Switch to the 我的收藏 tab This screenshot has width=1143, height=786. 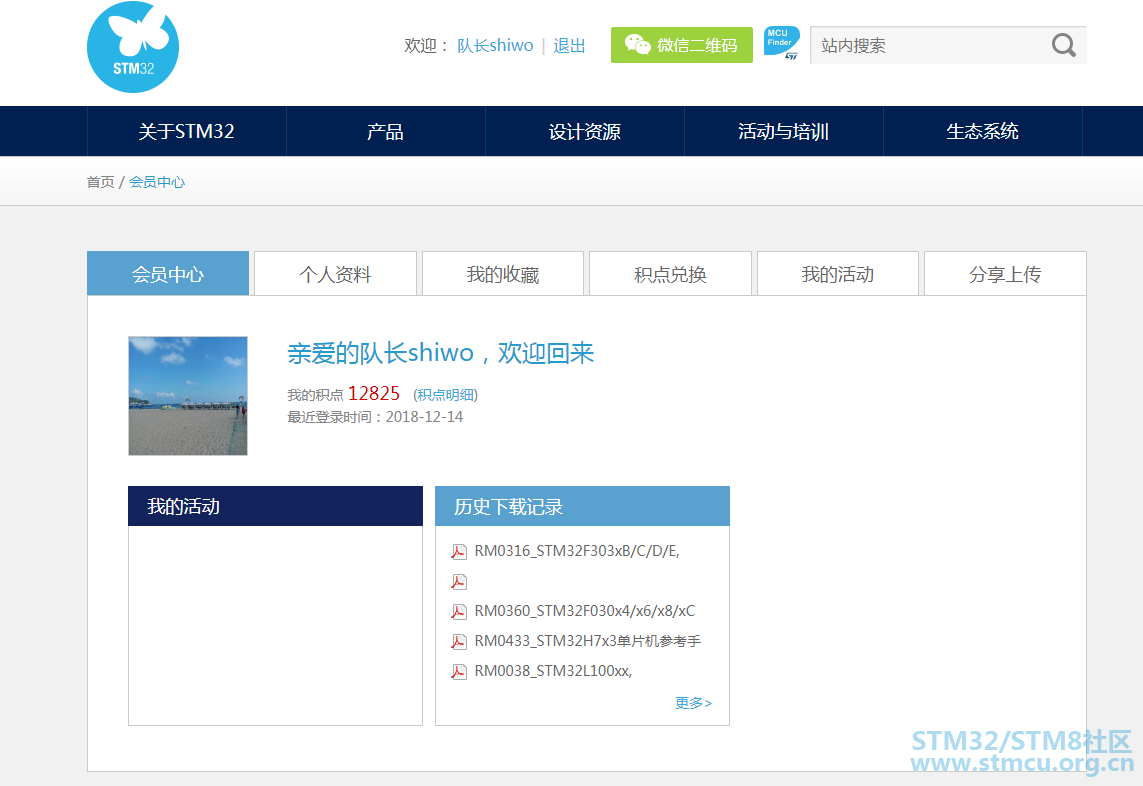(x=503, y=273)
